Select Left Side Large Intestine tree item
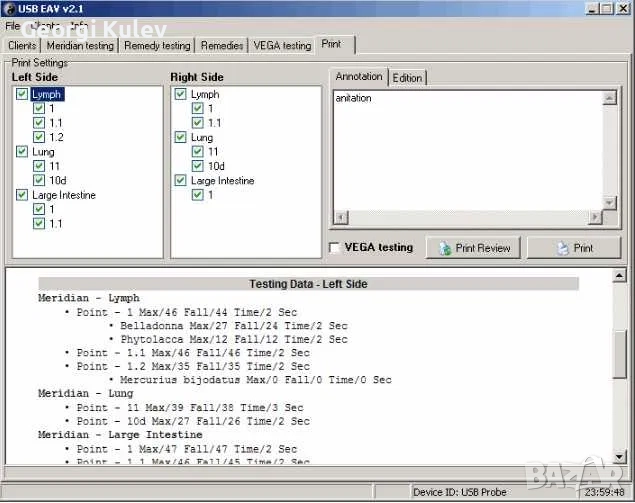The height and width of the screenshot is (503, 635). [x=63, y=196]
